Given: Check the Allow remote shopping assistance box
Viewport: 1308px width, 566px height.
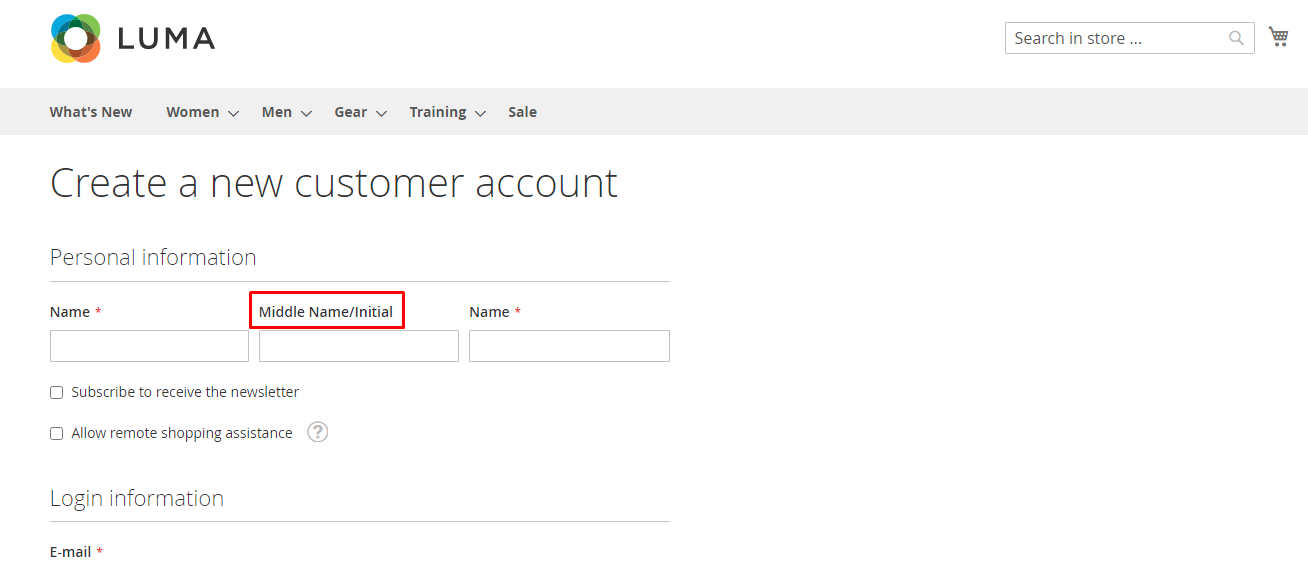Looking at the screenshot, I should 57,434.
